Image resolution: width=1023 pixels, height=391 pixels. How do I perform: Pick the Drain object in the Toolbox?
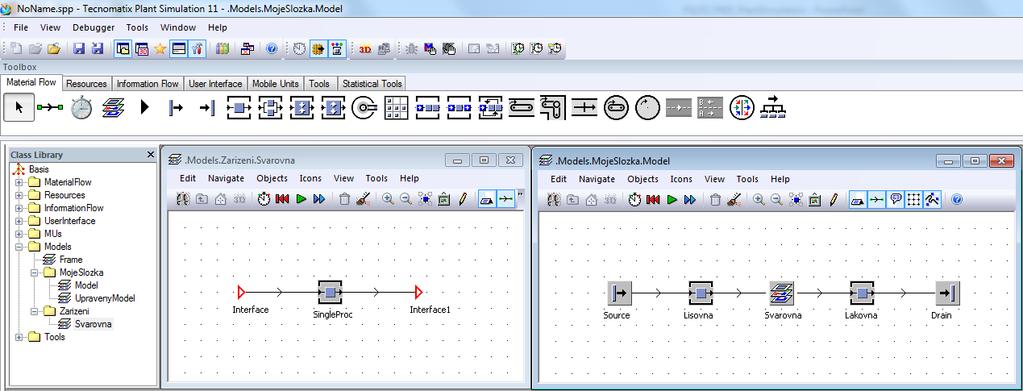click(x=207, y=108)
